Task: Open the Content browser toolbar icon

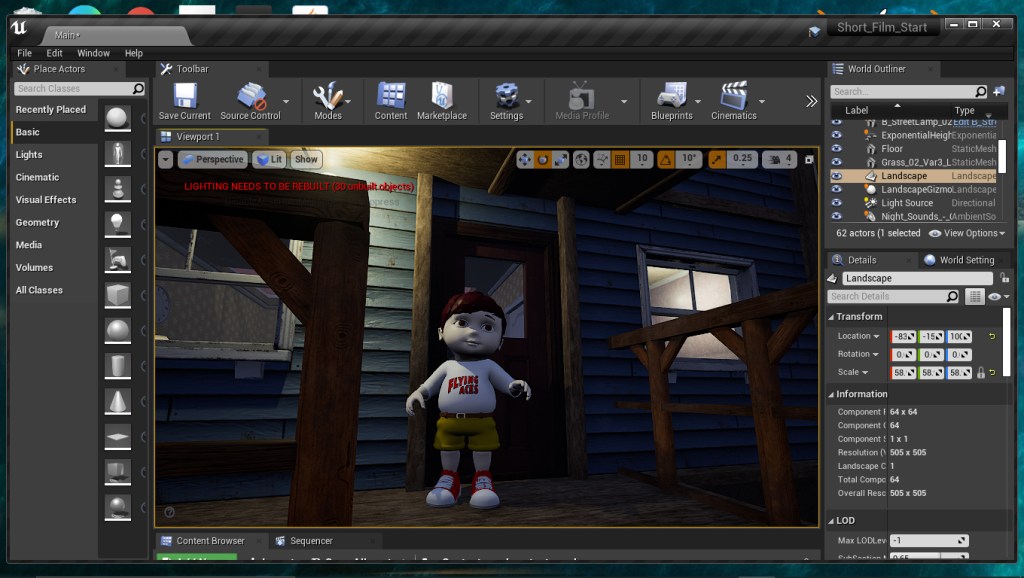Action: pos(391,96)
